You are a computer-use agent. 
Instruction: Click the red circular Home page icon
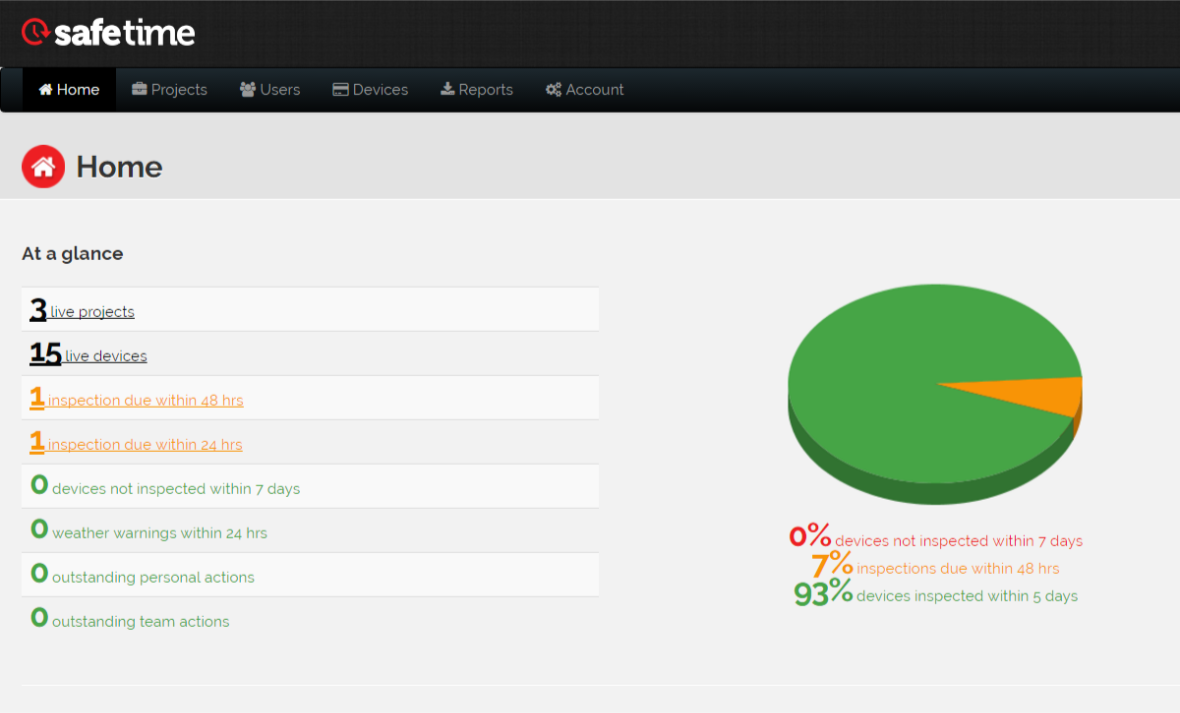(x=43, y=166)
